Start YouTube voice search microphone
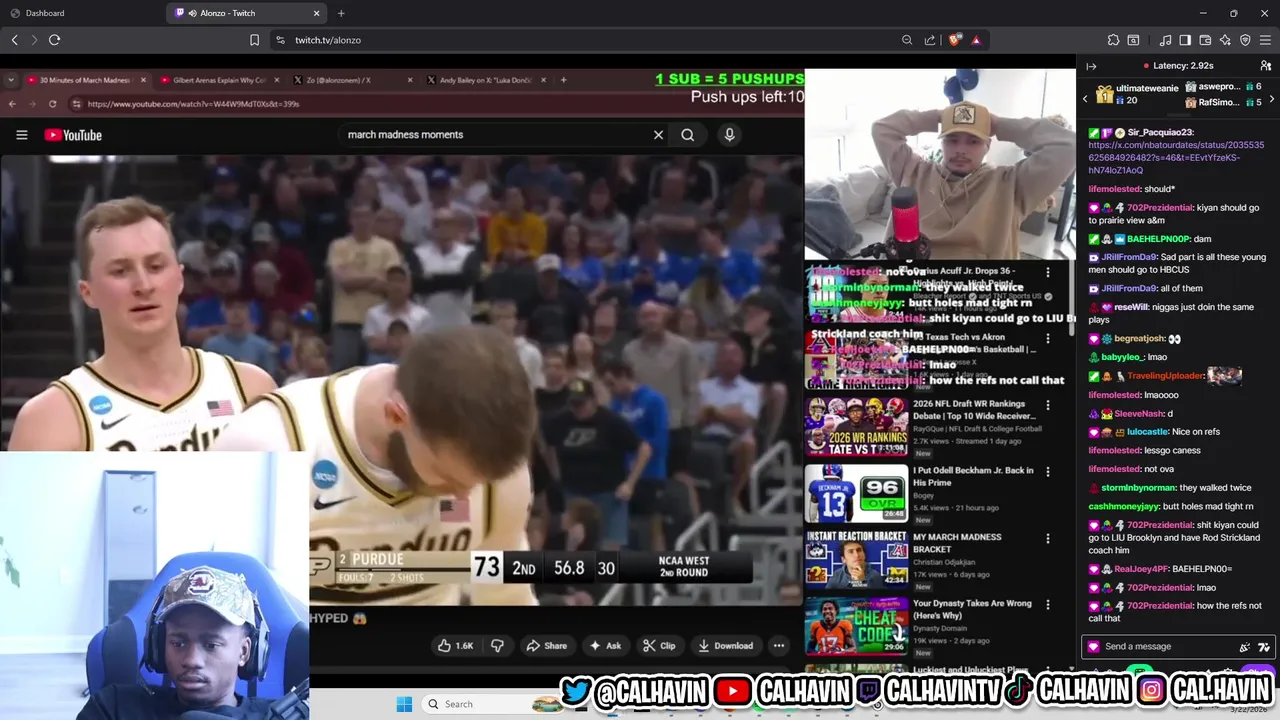The width and height of the screenshot is (1280, 720). pyautogui.click(x=729, y=135)
